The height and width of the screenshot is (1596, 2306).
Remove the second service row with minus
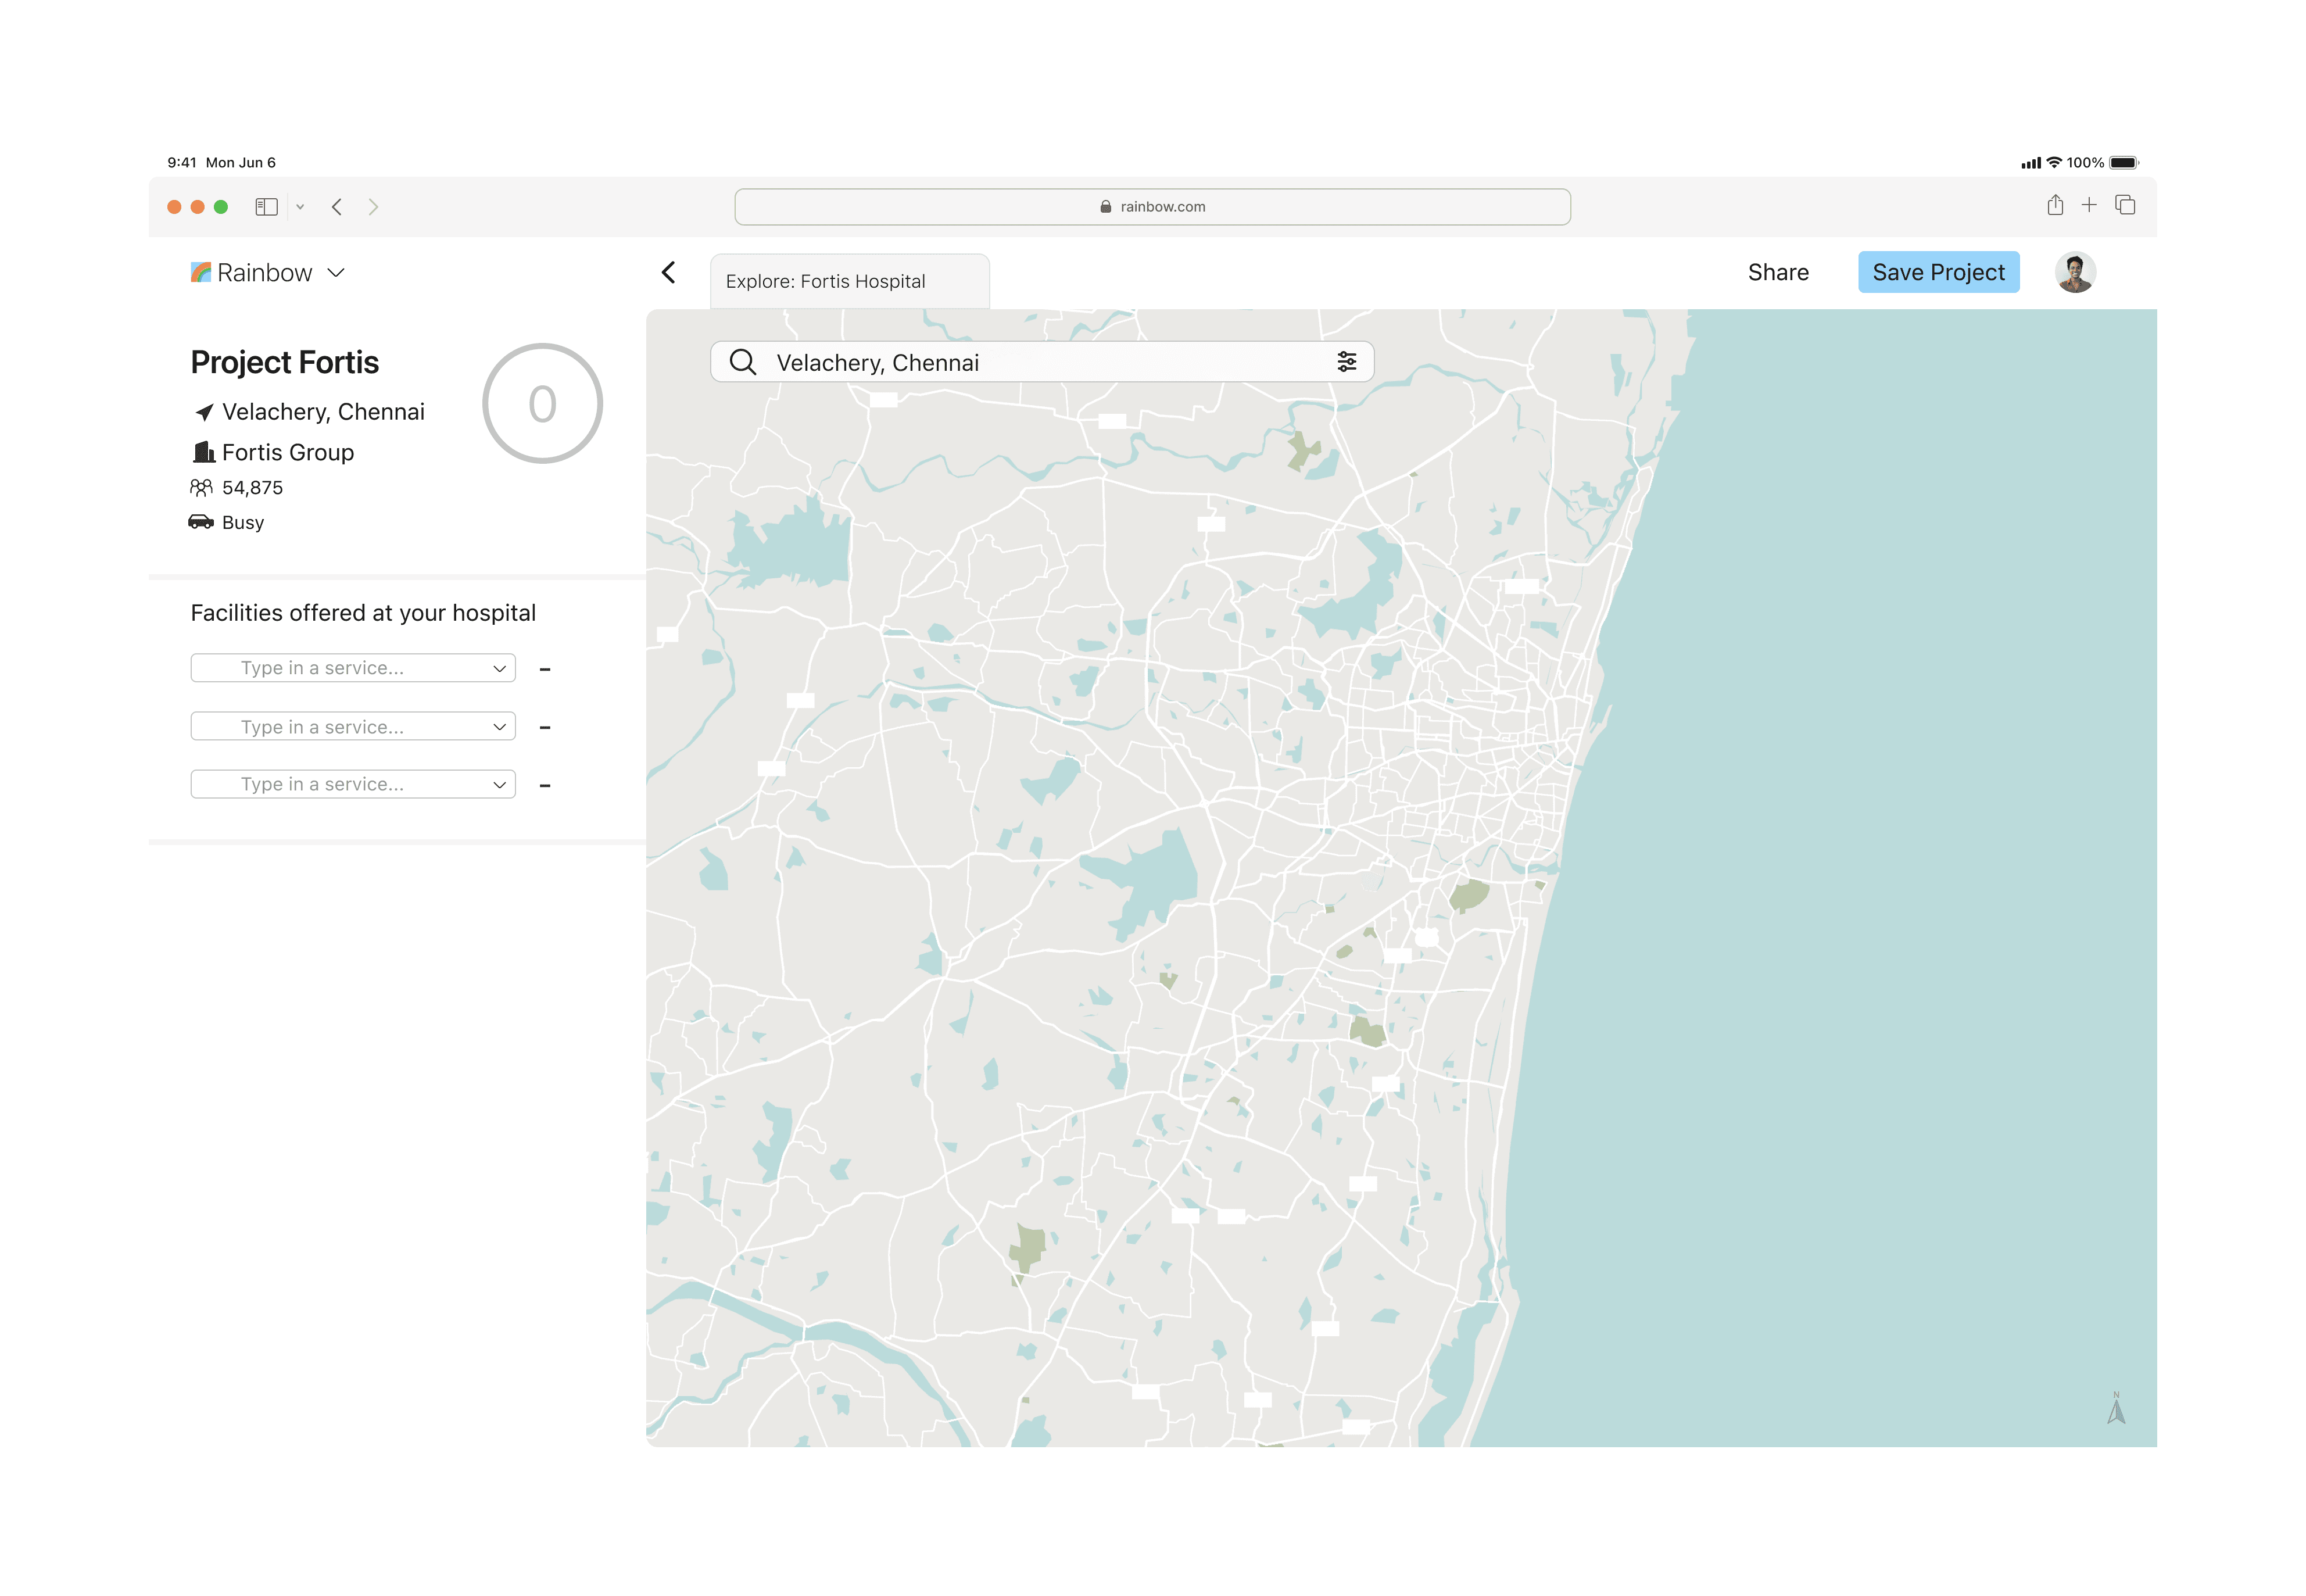coord(545,727)
